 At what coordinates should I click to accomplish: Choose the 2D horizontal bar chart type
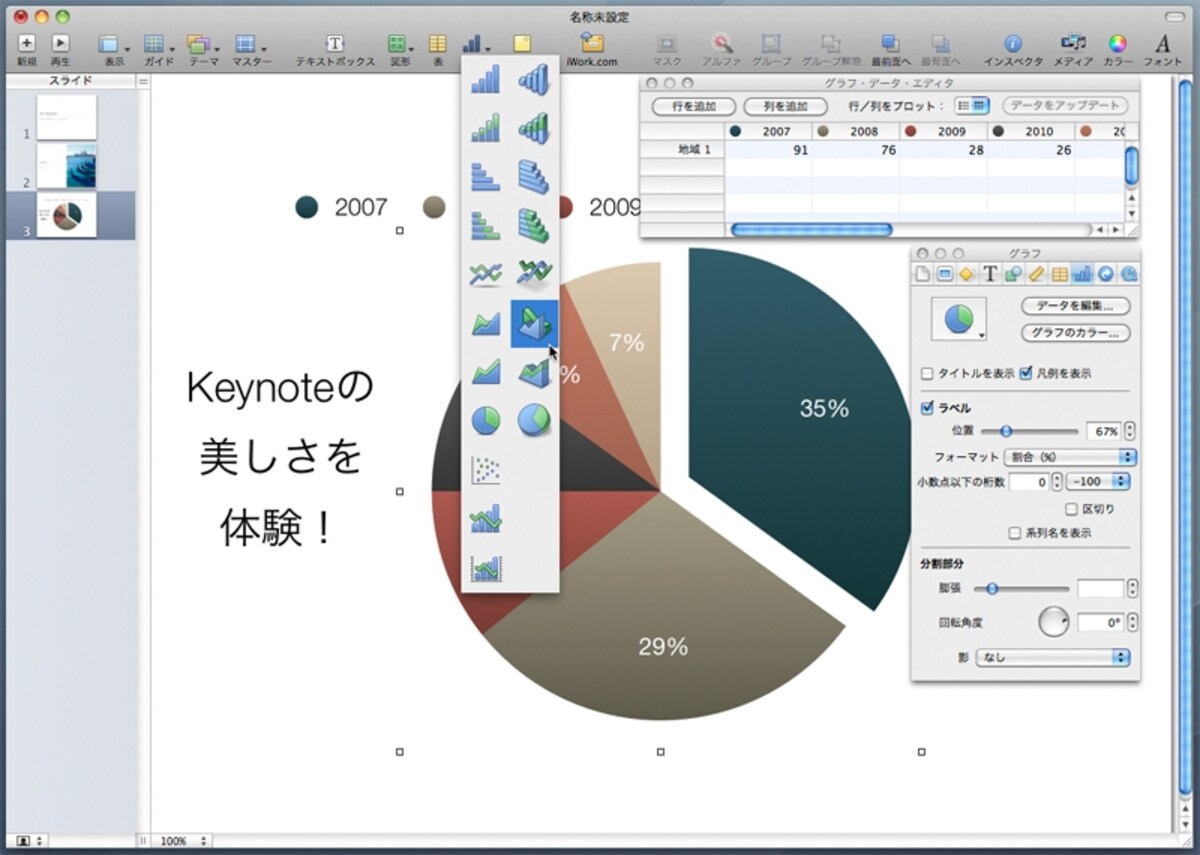486,176
